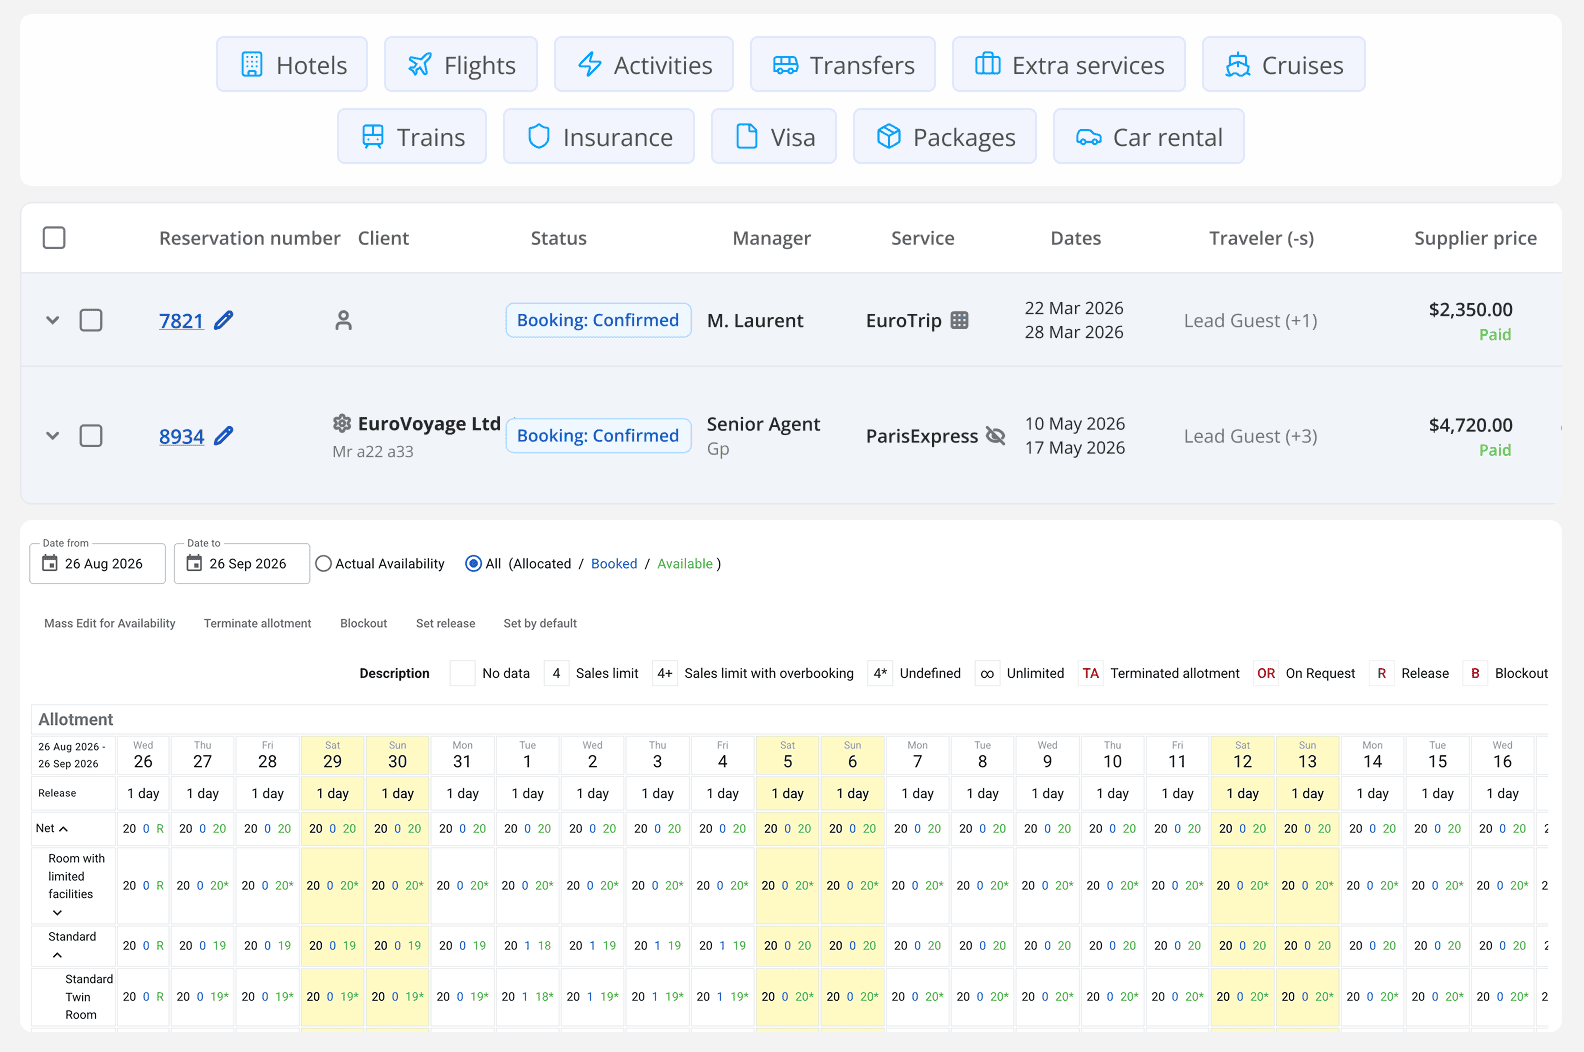Click the Insurance shield icon
This screenshot has width=1584, height=1052.
(539, 137)
